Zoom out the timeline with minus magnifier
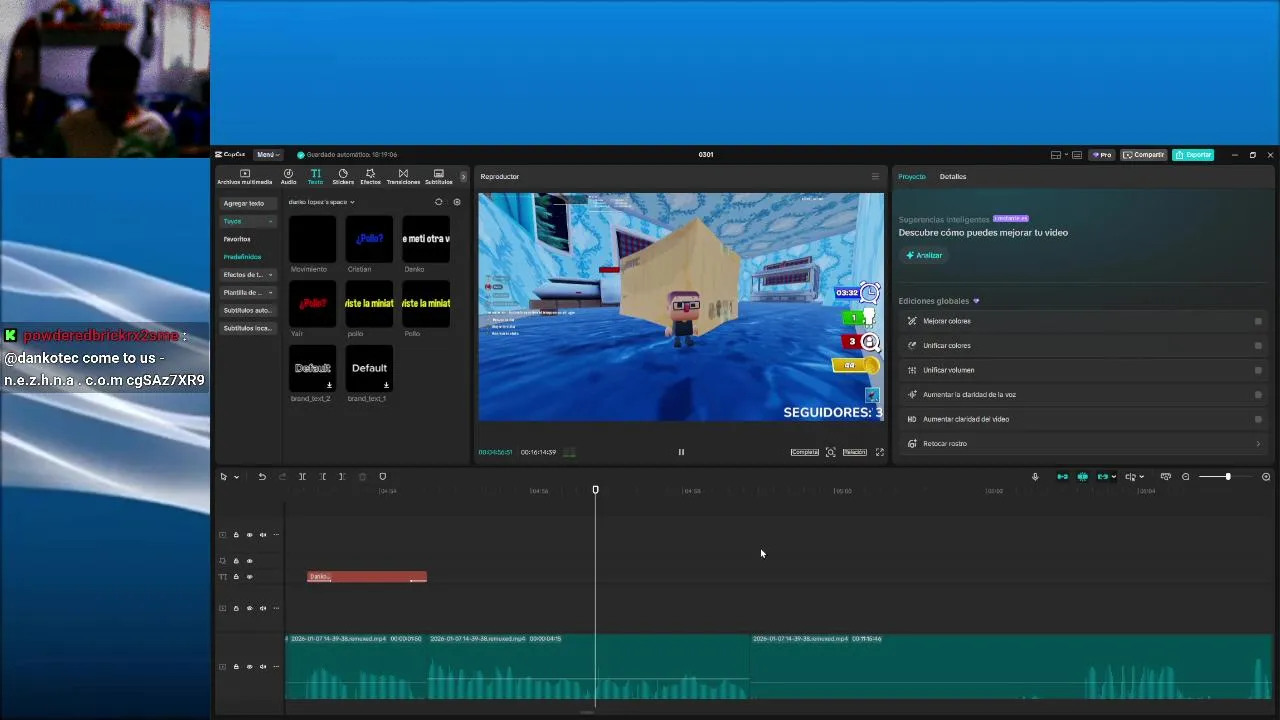The height and width of the screenshot is (720, 1280). tap(1186, 477)
